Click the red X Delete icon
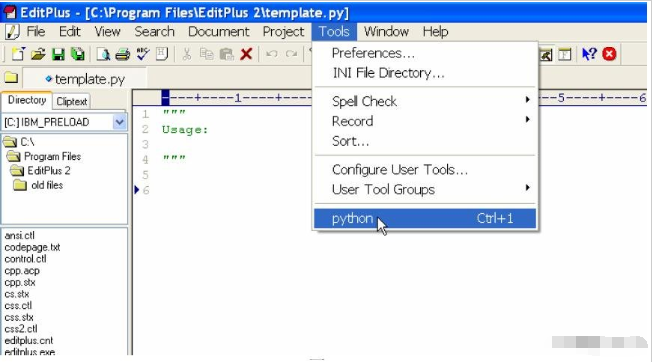The height and width of the screenshot is (362, 652). pos(246,54)
